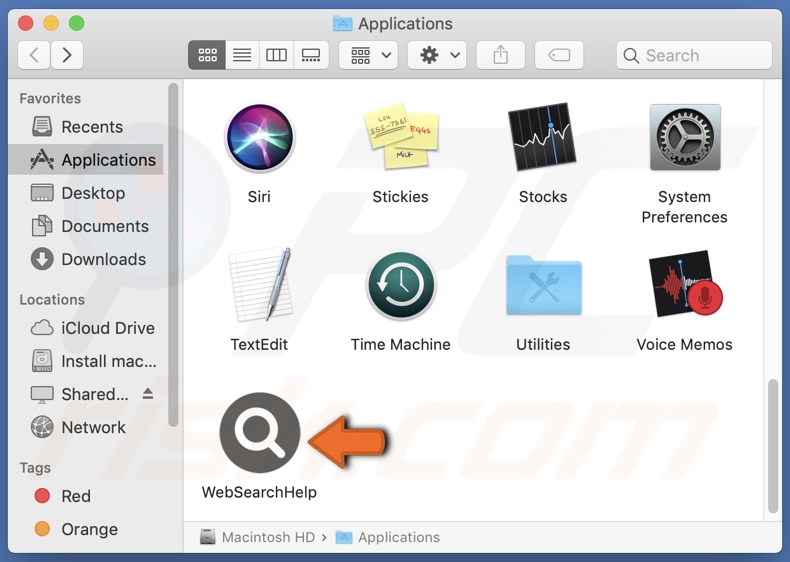Click the Share toolbar button
790x562 pixels.
500,55
